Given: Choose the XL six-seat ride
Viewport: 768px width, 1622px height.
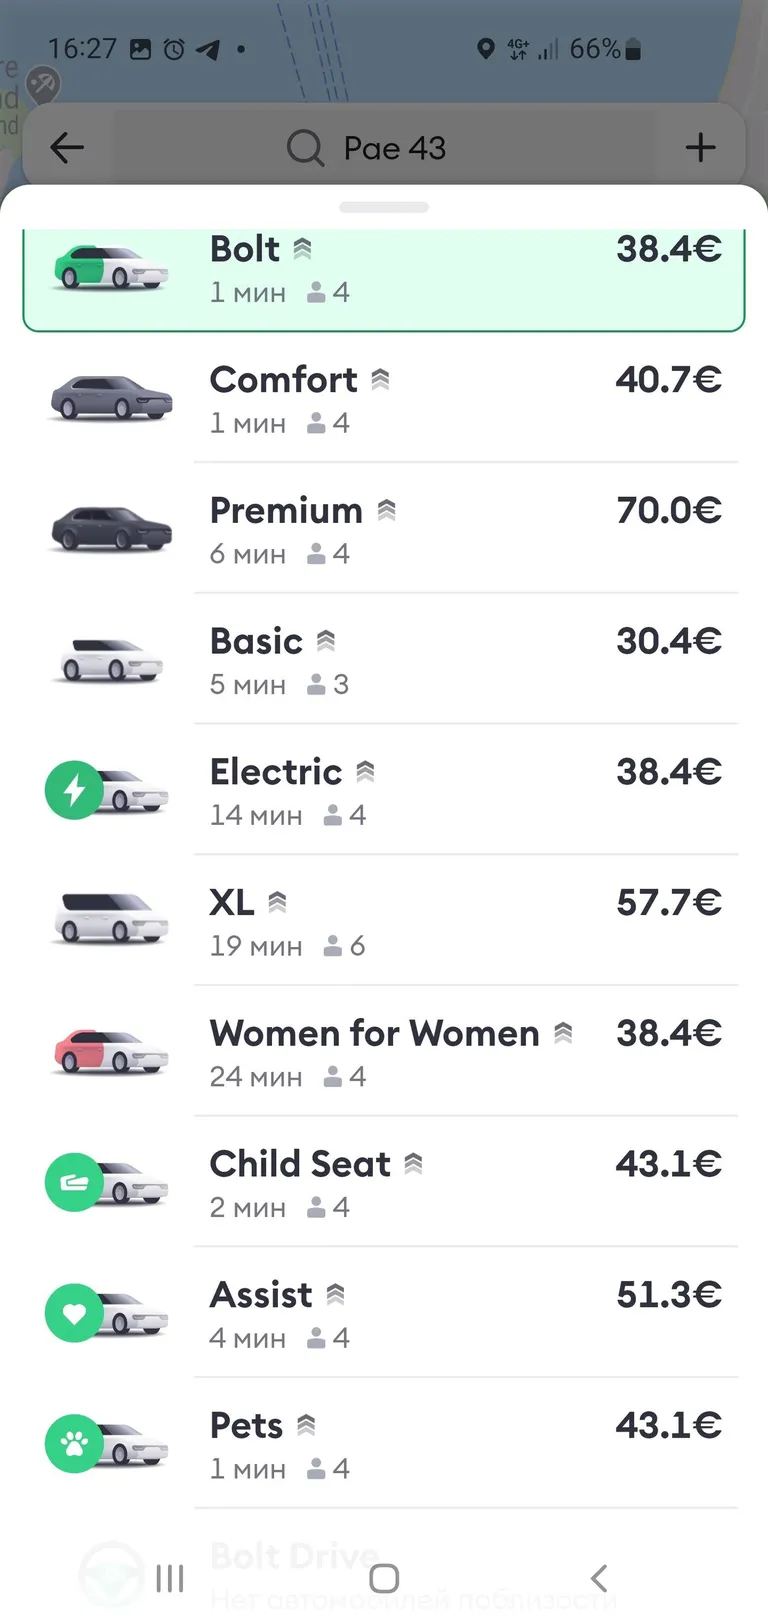Looking at the screenshot, I should (384, 921).
